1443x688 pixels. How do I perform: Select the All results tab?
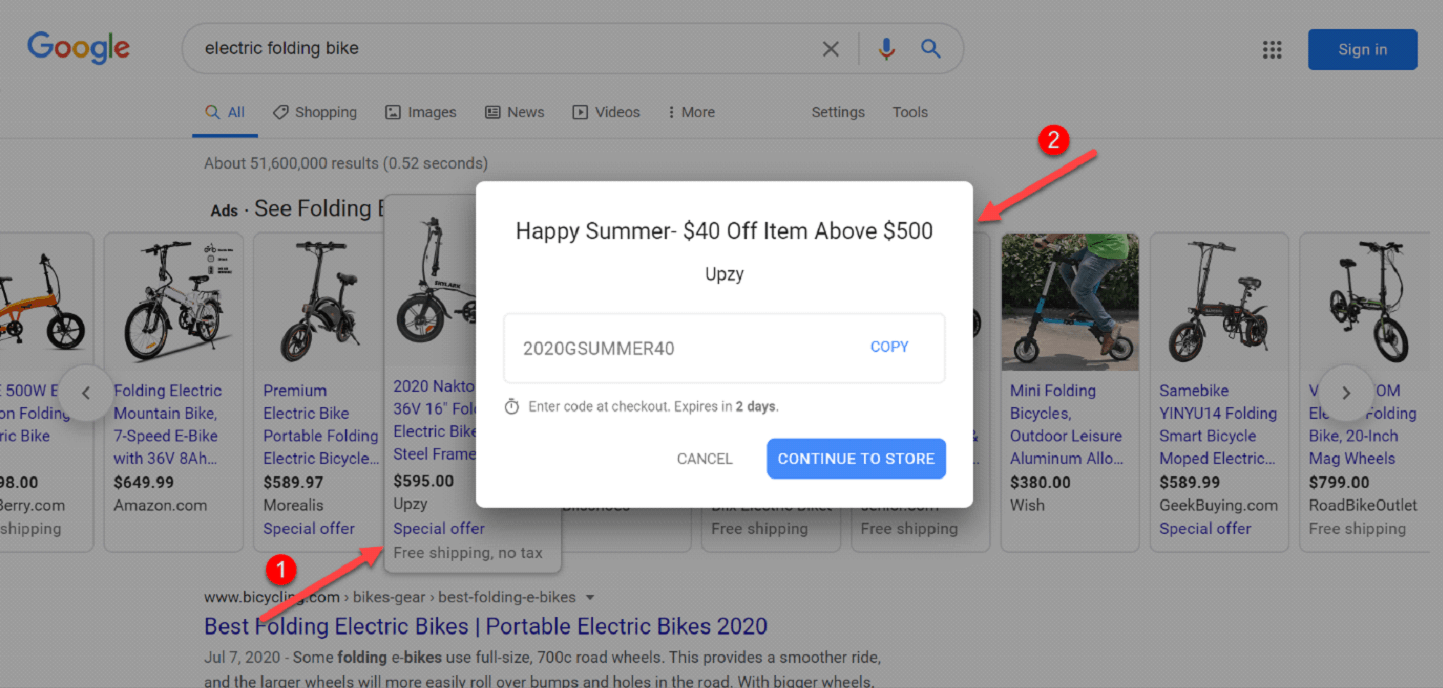pos(225,112)
